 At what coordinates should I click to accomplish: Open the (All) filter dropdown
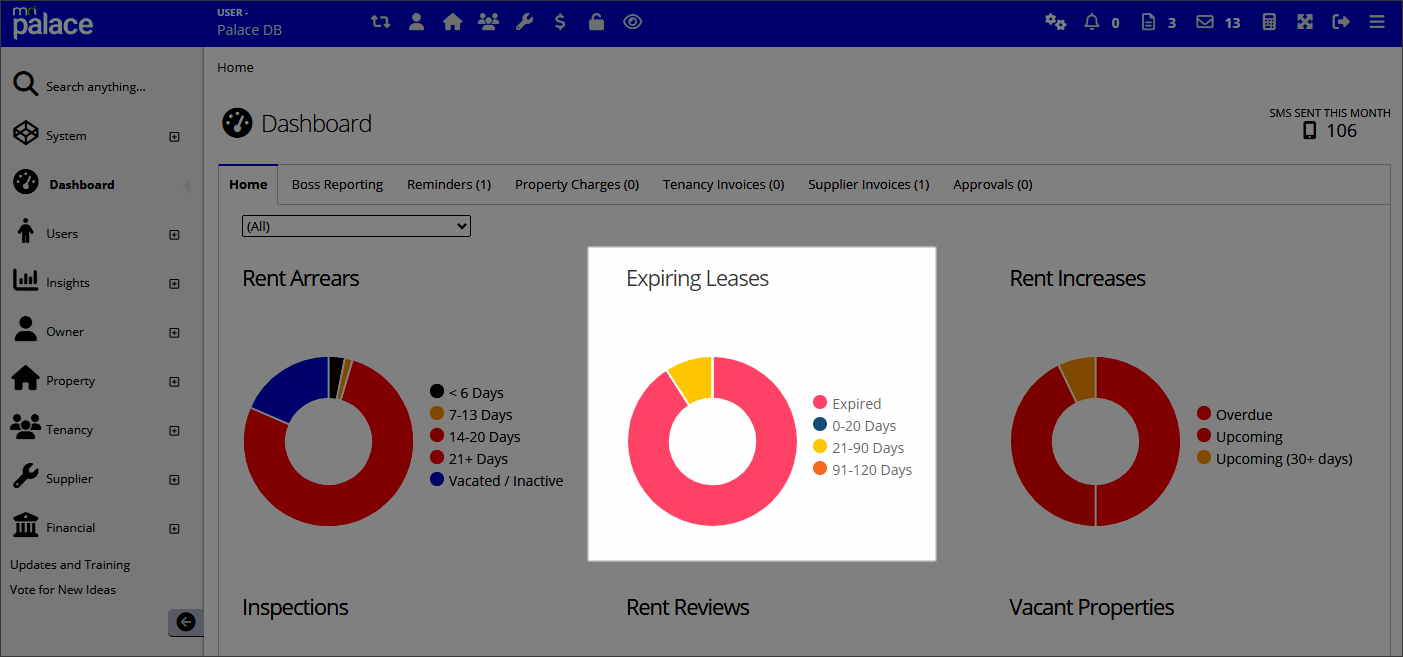pyautogui.click(x=356, y=226)
